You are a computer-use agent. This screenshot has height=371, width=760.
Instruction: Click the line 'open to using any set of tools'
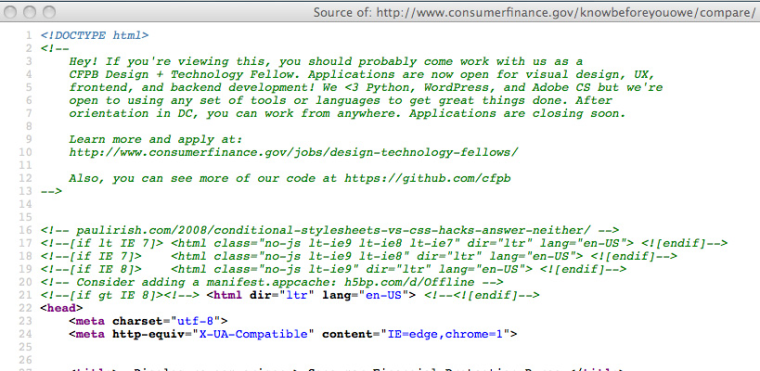340,101
